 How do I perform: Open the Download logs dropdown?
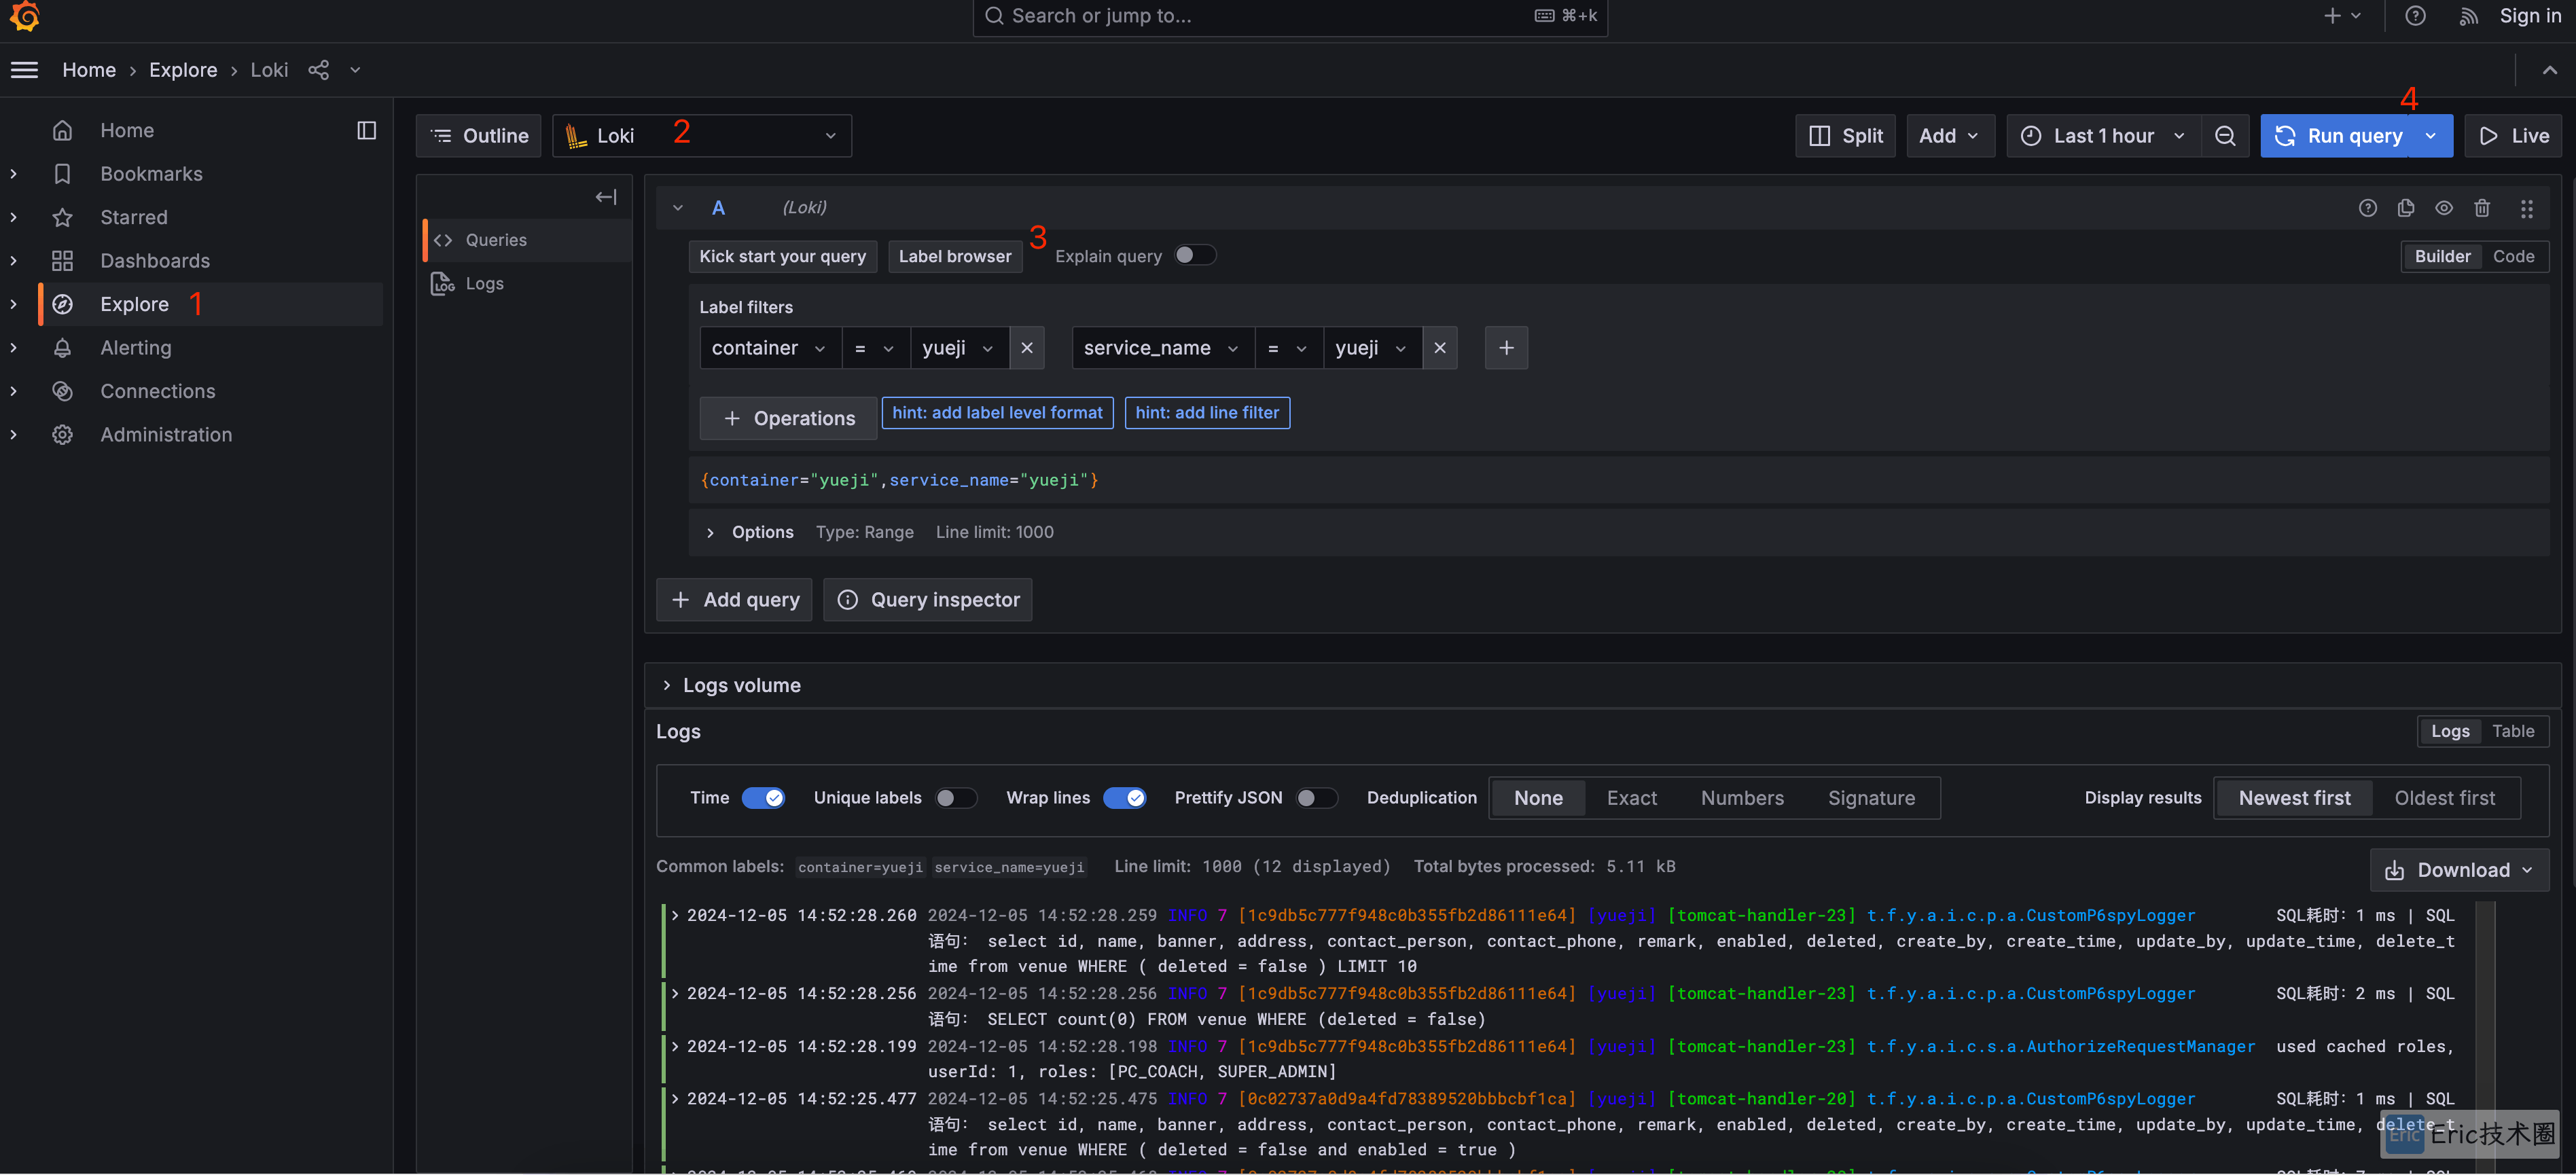(x=2459, y=870)
